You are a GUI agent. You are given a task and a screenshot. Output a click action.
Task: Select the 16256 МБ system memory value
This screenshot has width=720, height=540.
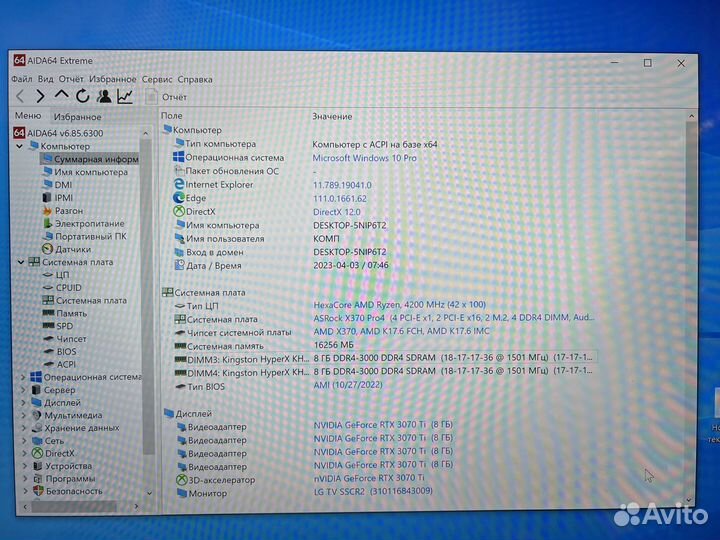pyautogui.click(x=333, y=345)
